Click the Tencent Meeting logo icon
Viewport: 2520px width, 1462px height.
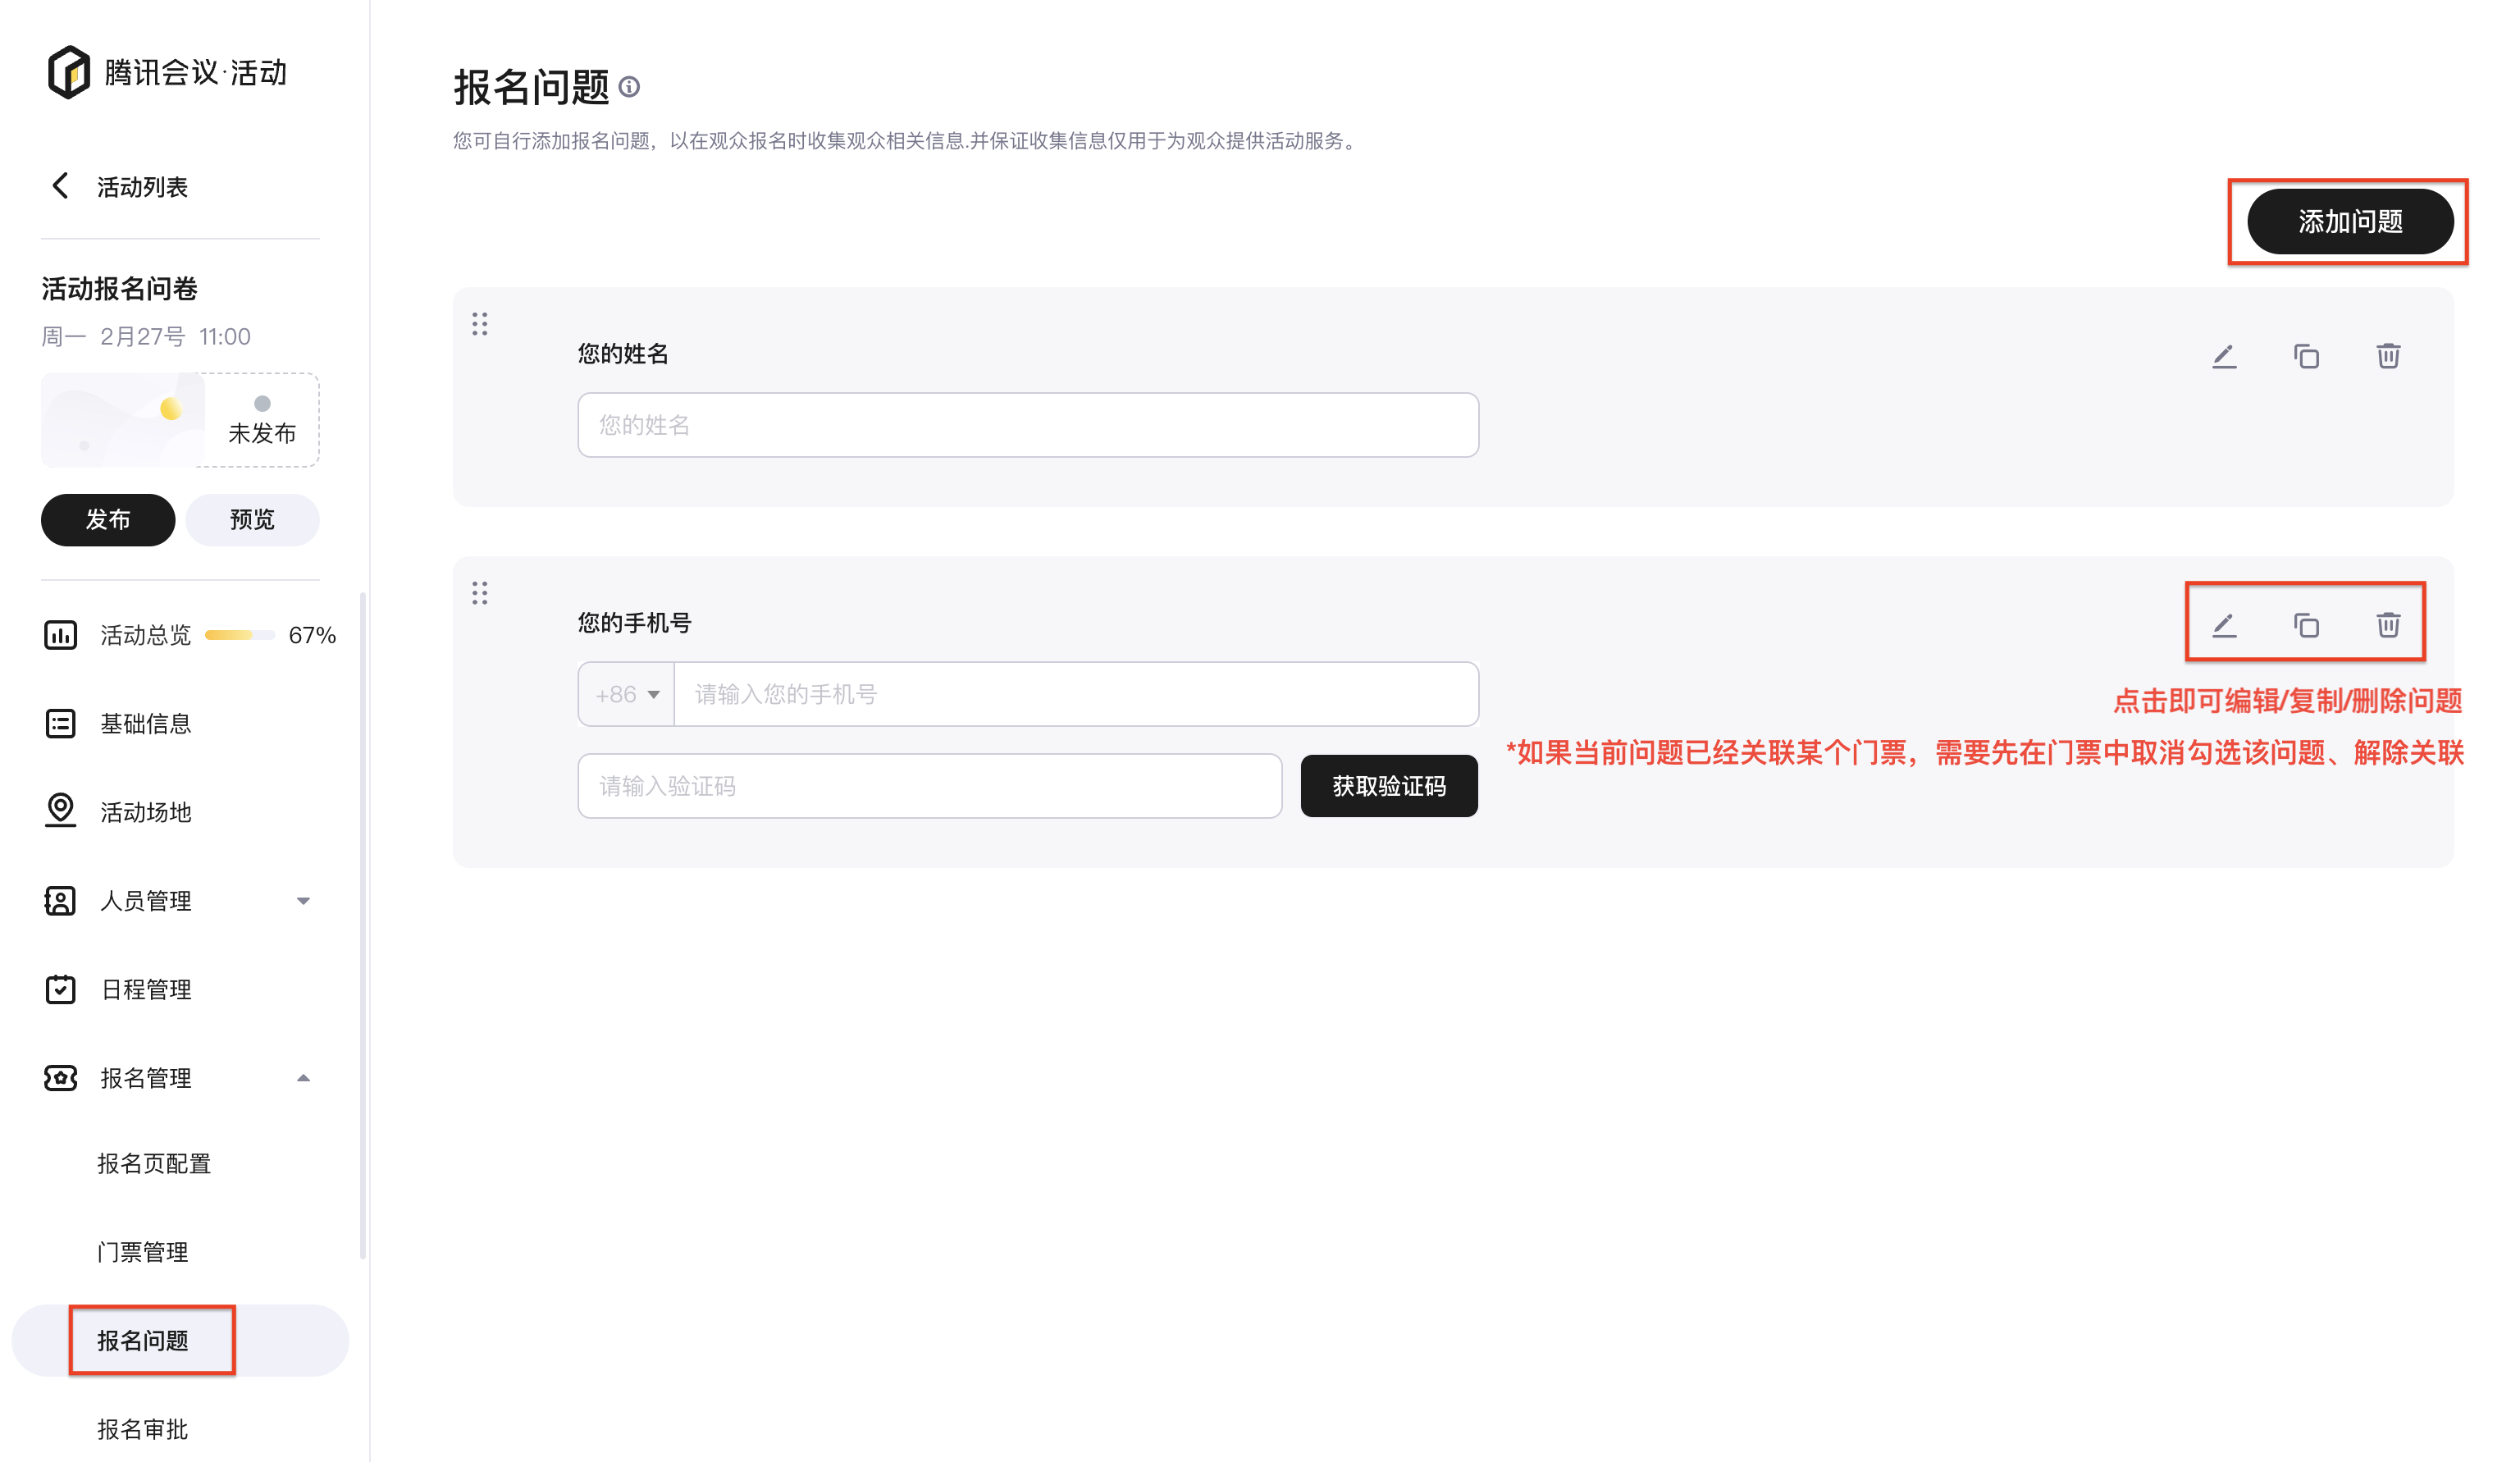[x=69, y=72]
